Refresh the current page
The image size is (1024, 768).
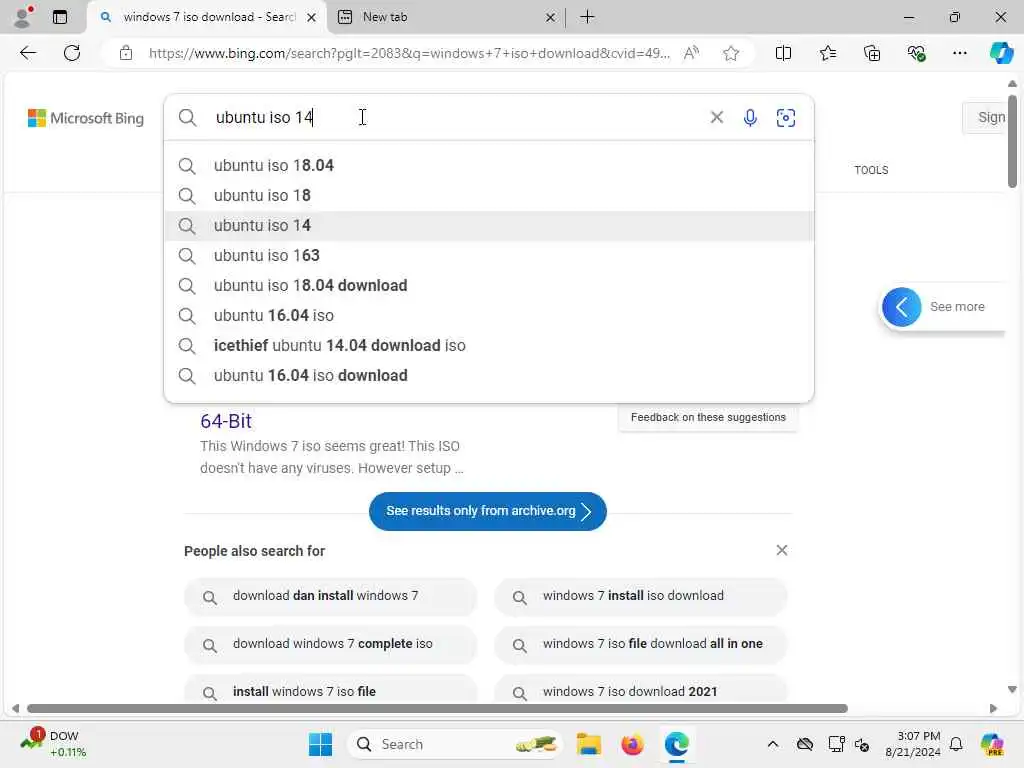72,53
